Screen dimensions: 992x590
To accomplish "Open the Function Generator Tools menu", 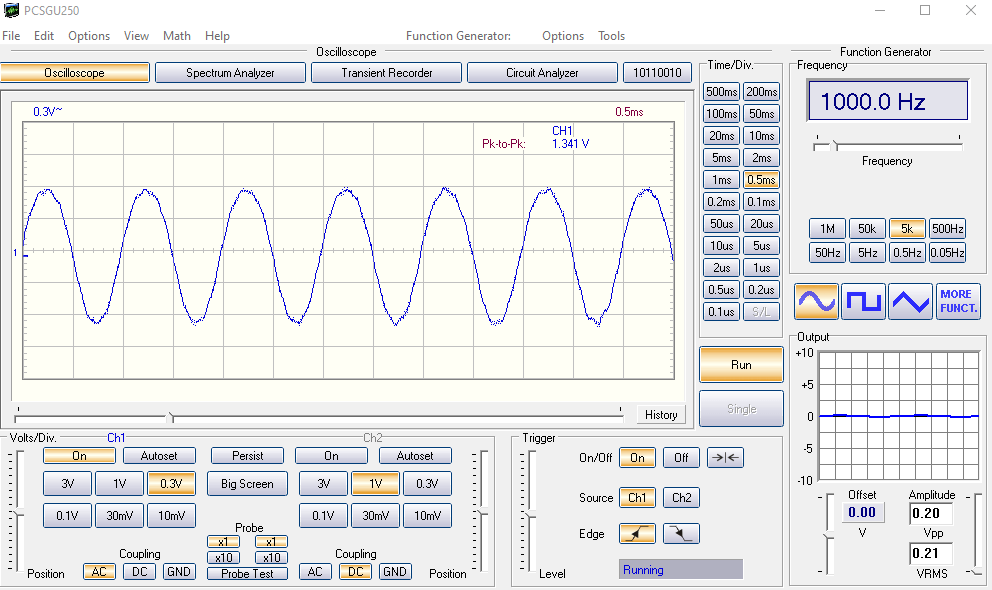I will 611,36.
